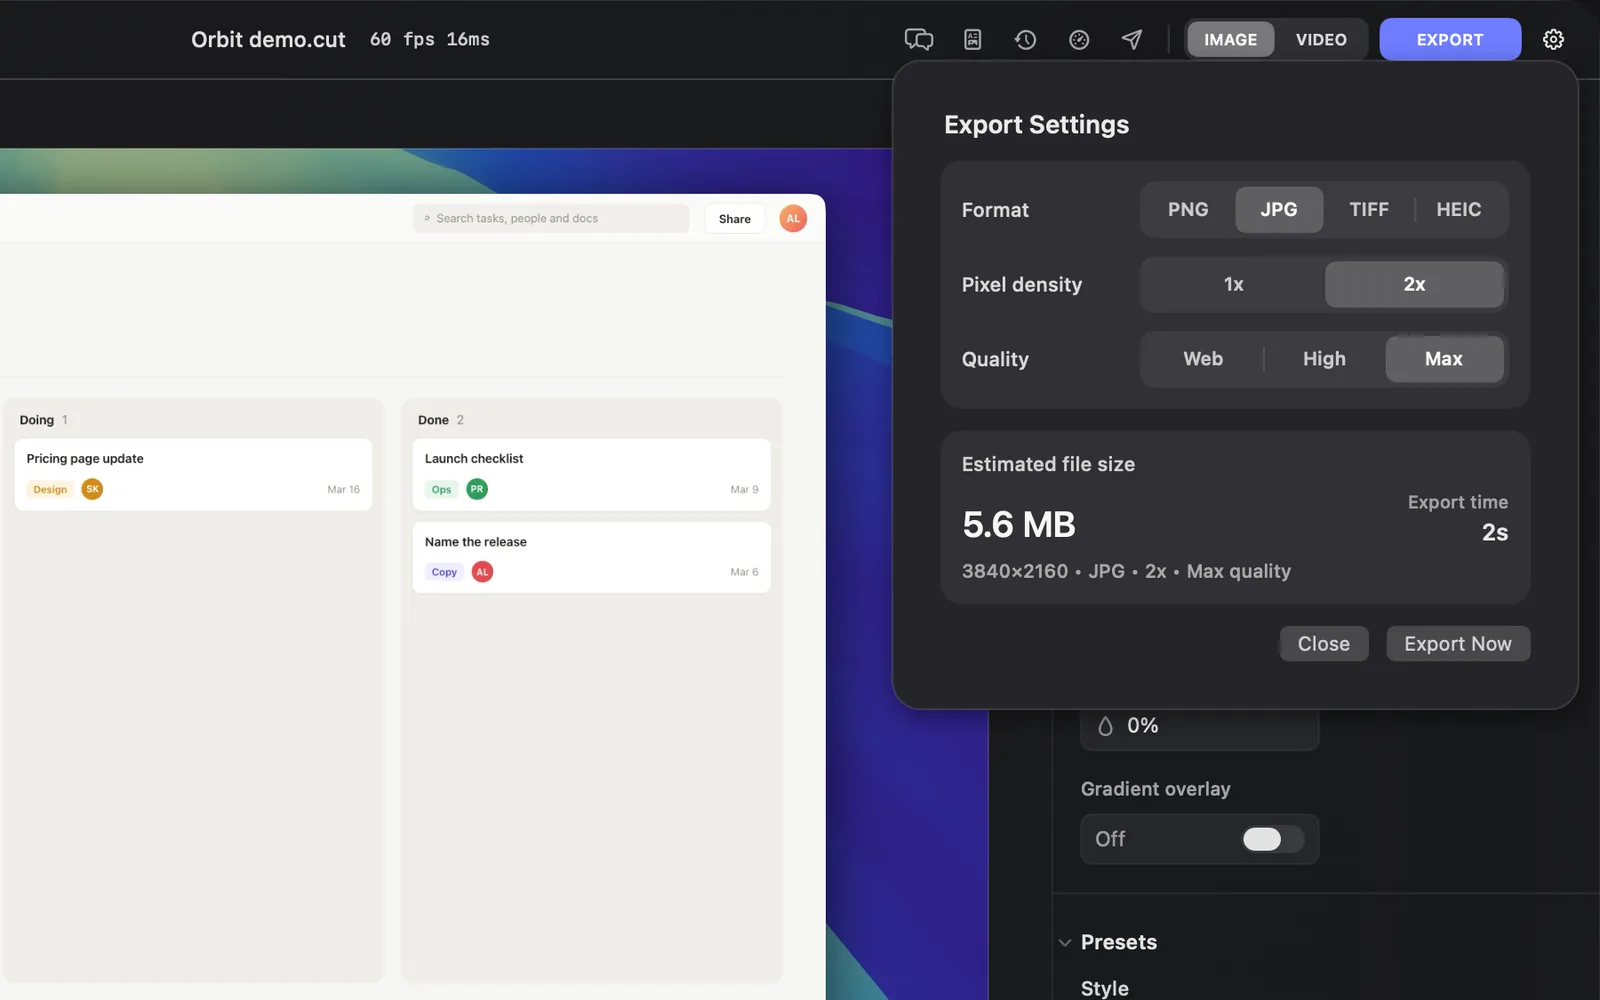The image size is (1600, 1000).
Task: Click the template document icon in toolbar
Action: coord(972,40)
